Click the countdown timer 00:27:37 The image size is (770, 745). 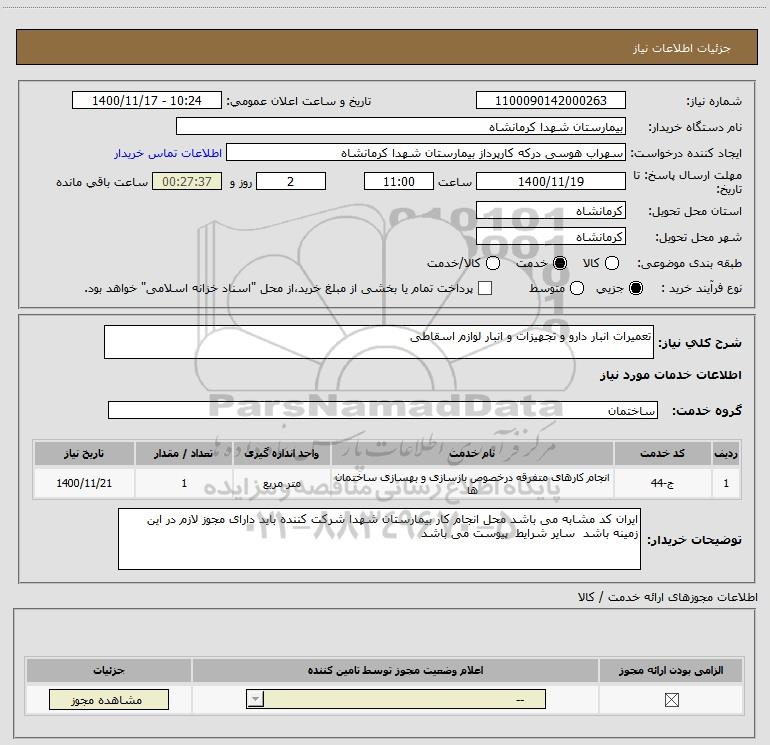coord(187,181)
